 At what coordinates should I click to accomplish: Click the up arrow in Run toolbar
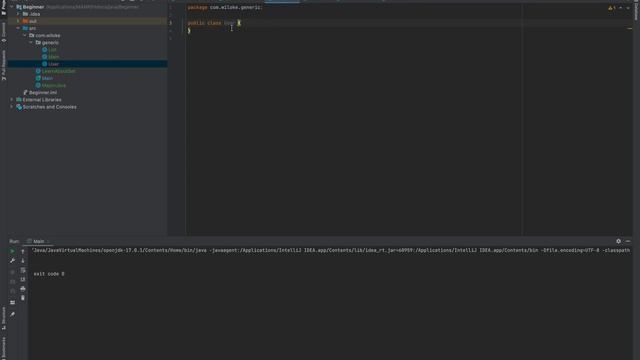pos(23,251)
